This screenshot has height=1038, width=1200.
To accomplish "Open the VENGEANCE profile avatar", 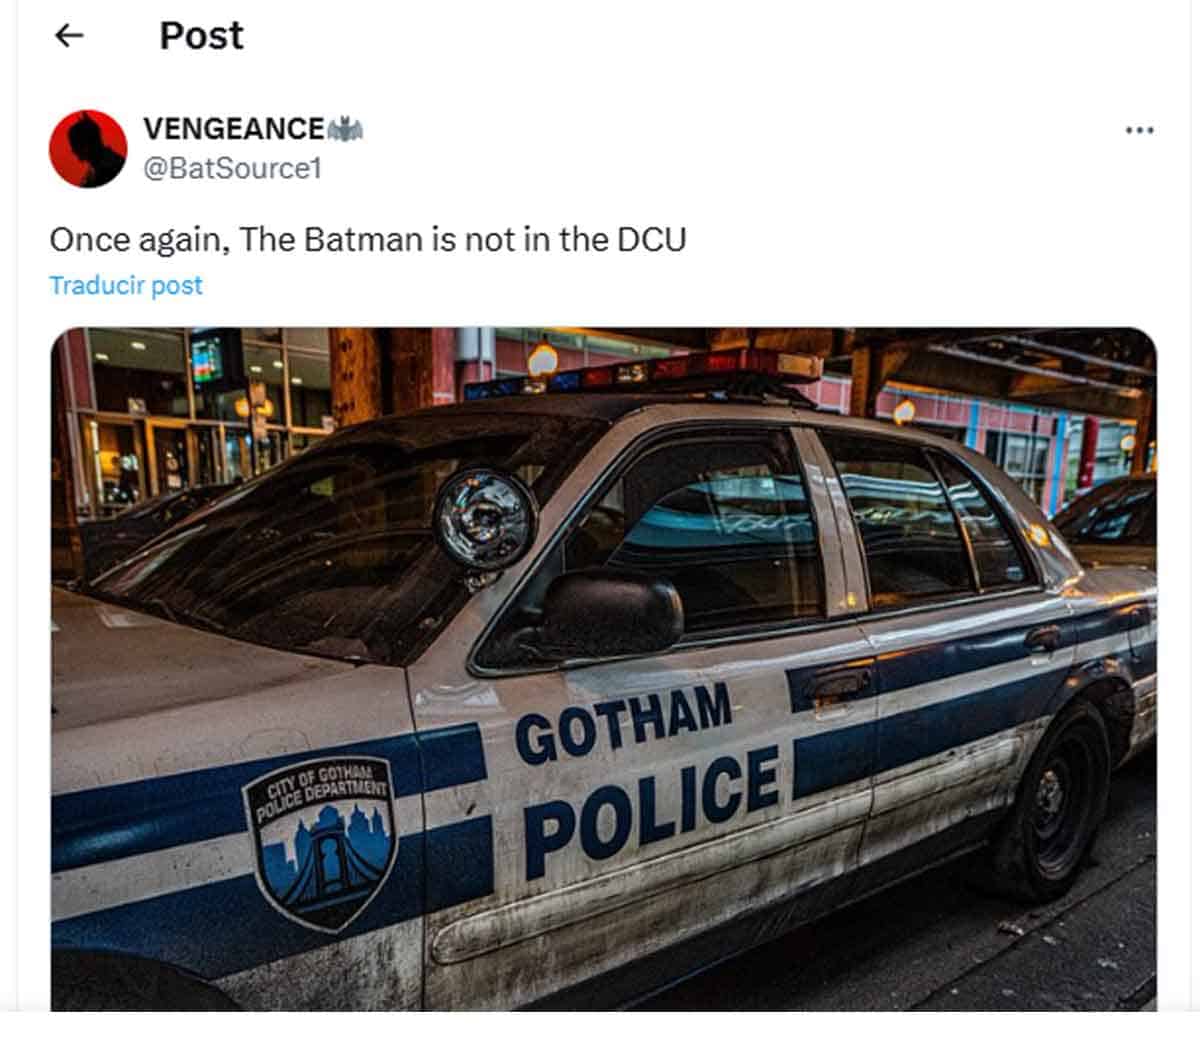I will (88, 148).
